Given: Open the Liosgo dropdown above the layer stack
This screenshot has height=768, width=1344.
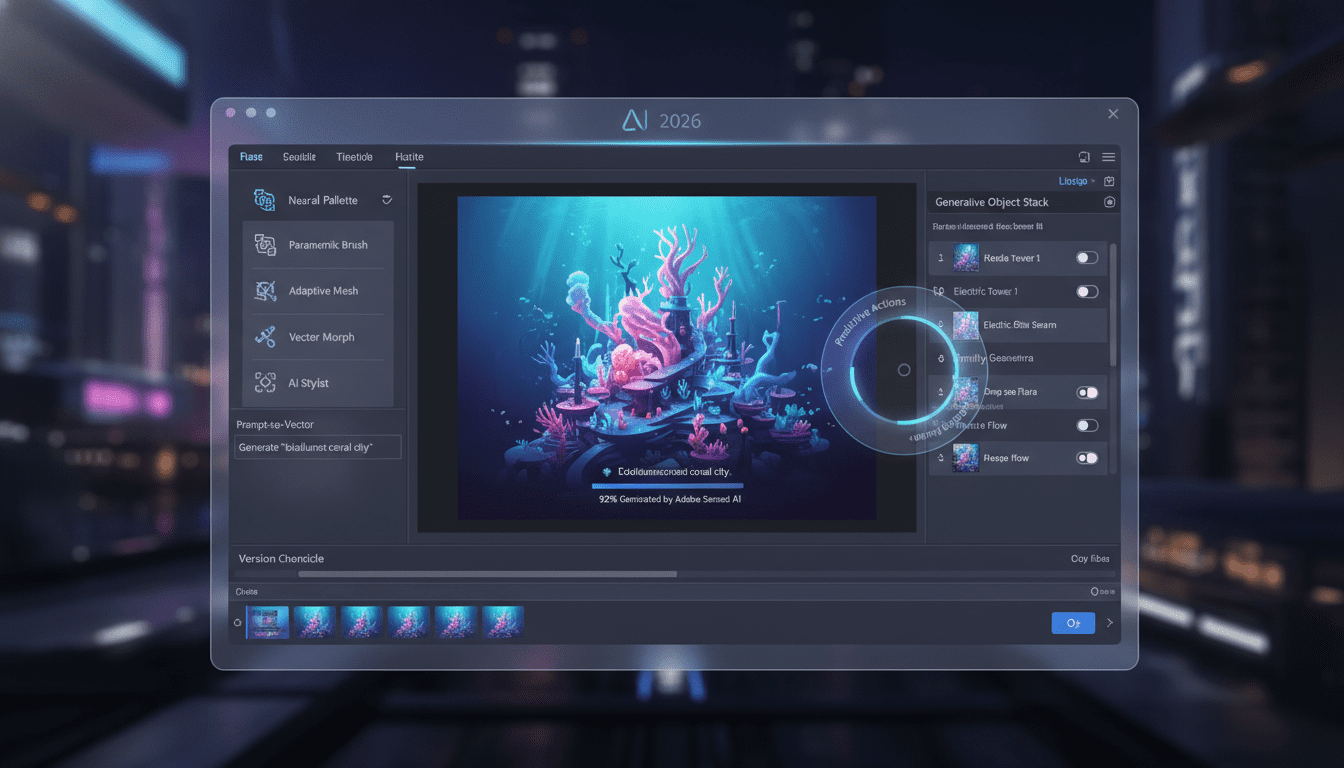Looking at the screenshot, I should coord(1074,181).
